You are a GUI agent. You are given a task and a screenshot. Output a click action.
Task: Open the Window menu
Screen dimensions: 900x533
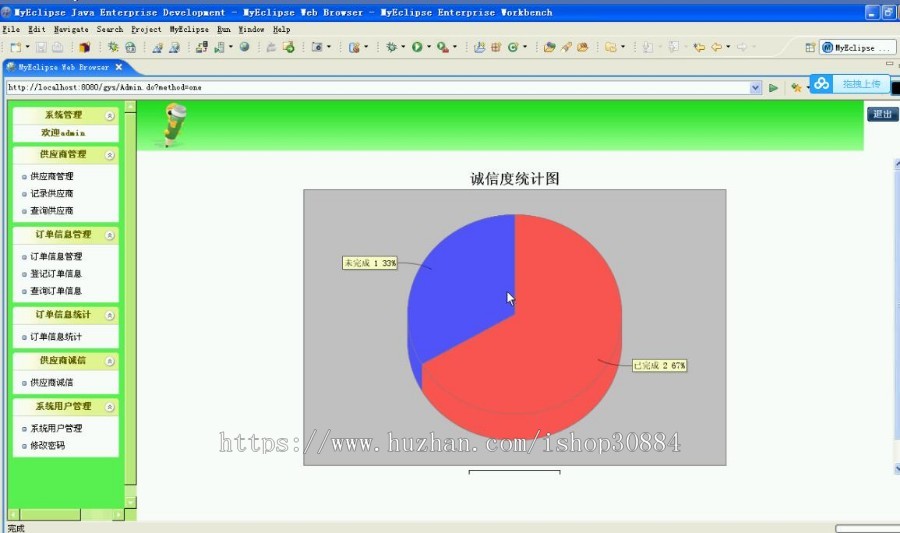251,29
